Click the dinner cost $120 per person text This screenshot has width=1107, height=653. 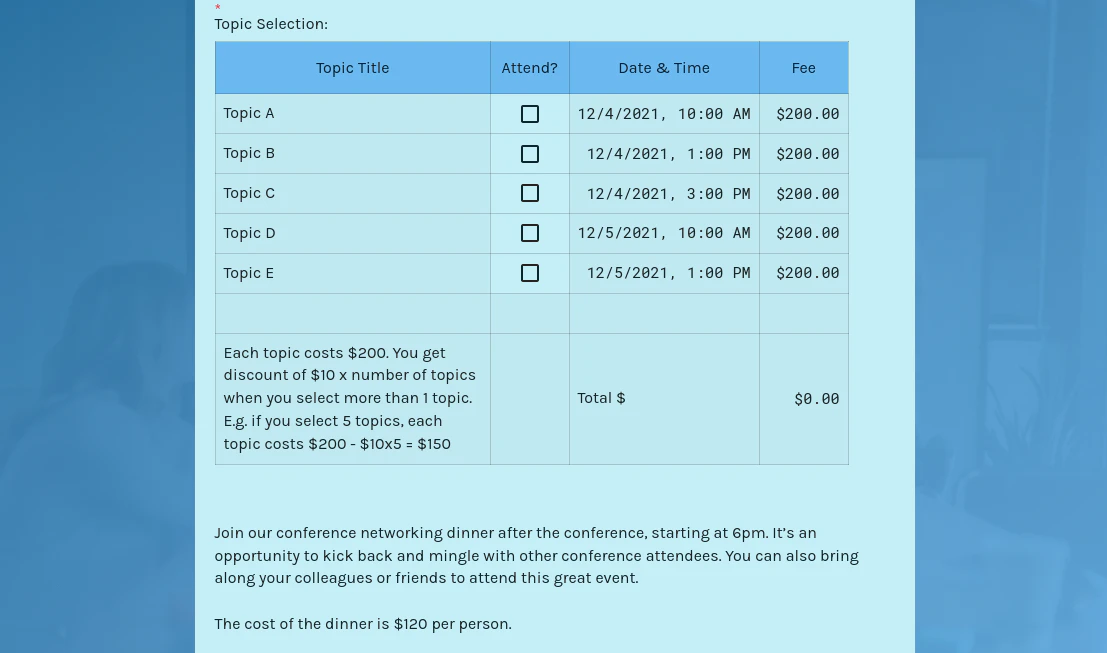(x=362, y=624)
